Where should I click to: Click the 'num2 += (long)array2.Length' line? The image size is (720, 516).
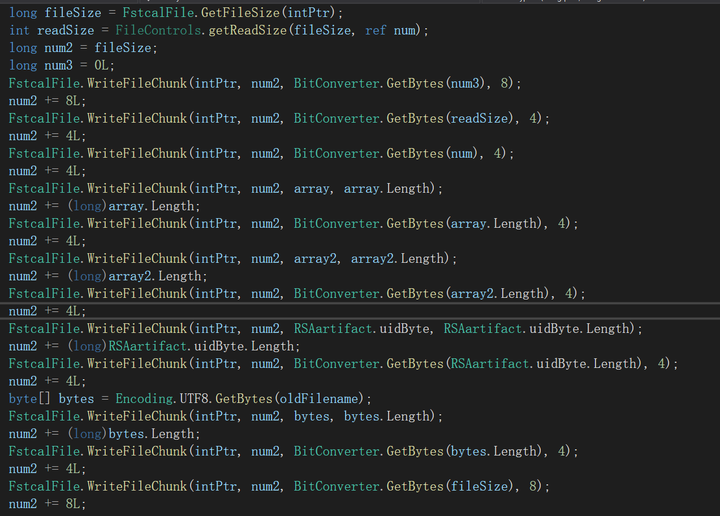coord(108,276)
